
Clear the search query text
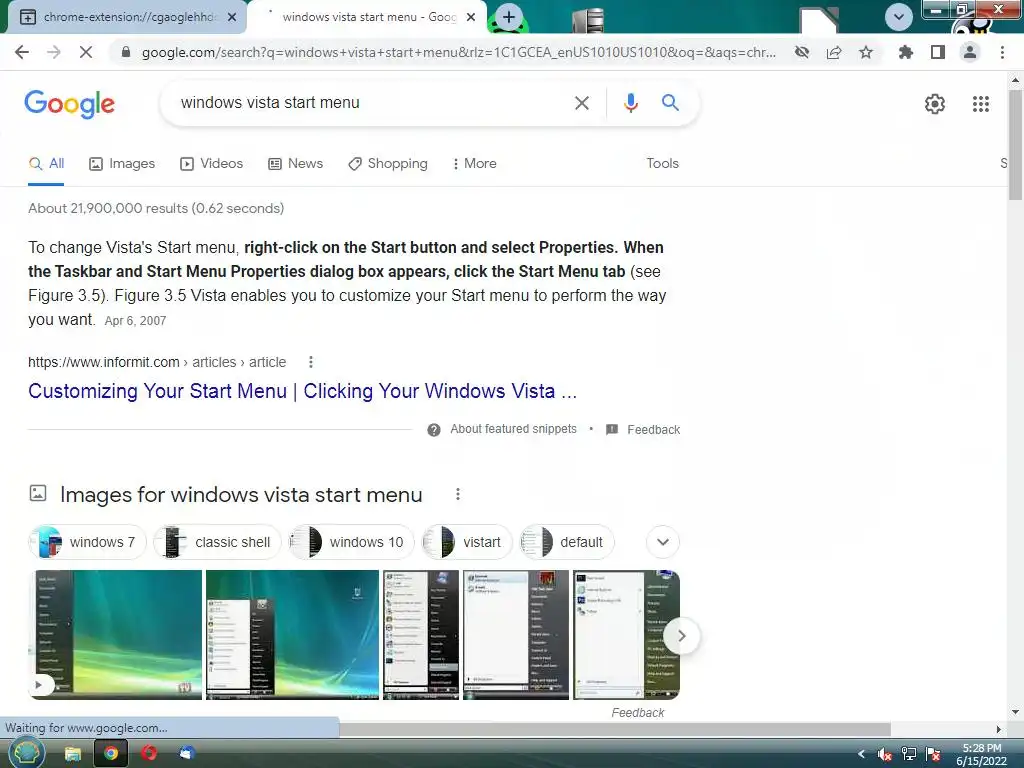tap(582, 103)
